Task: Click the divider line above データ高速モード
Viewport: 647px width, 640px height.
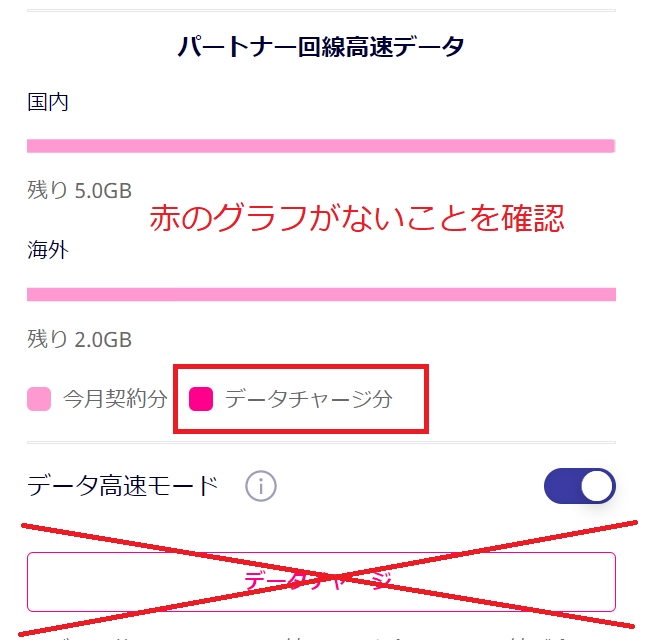Action: [x=320, y=443]
